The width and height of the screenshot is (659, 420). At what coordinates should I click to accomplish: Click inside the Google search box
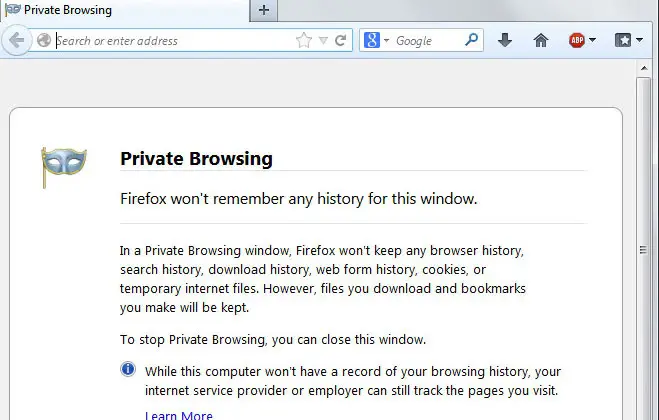point(425,41)
